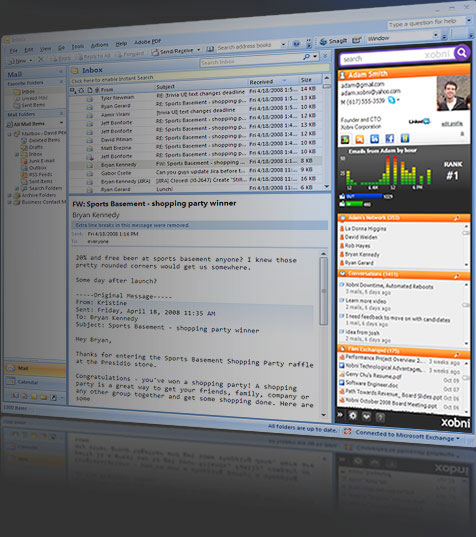Open the File menu
476x537 pixels.
point(14,51)
